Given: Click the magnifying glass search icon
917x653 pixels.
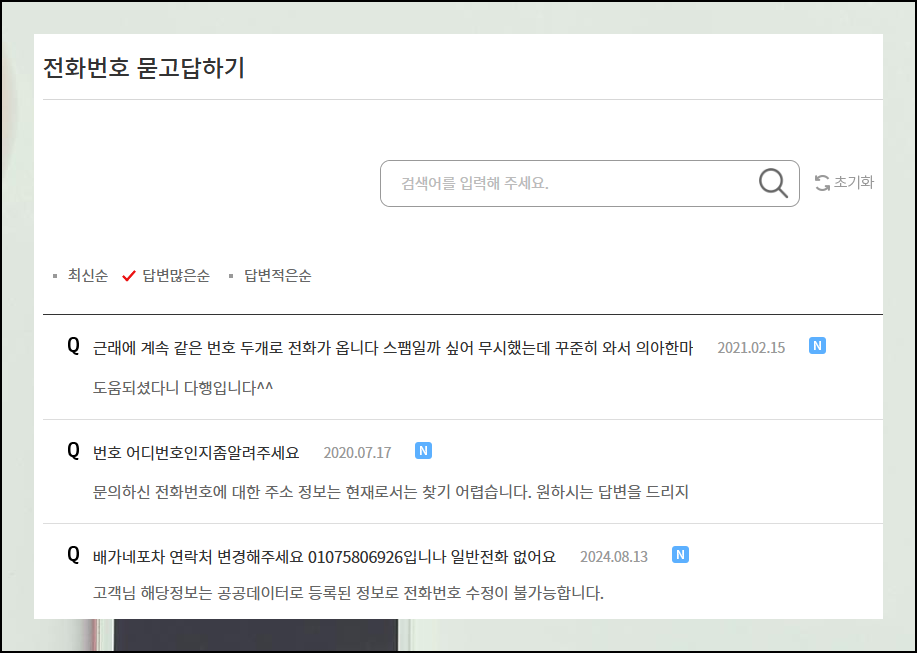Looking at the screenshot, I should click(x=773, y=183).
